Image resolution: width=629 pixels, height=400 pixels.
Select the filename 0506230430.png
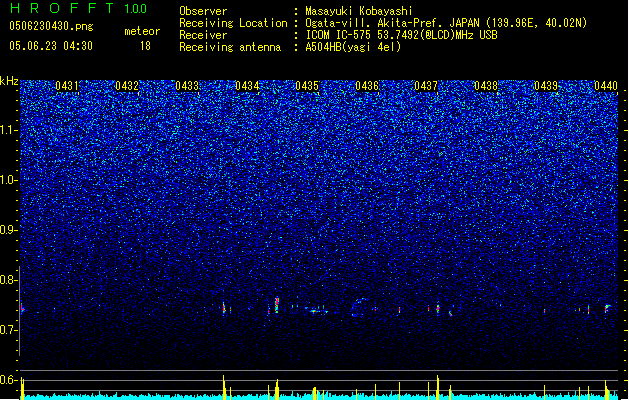(x=51, y=27)
